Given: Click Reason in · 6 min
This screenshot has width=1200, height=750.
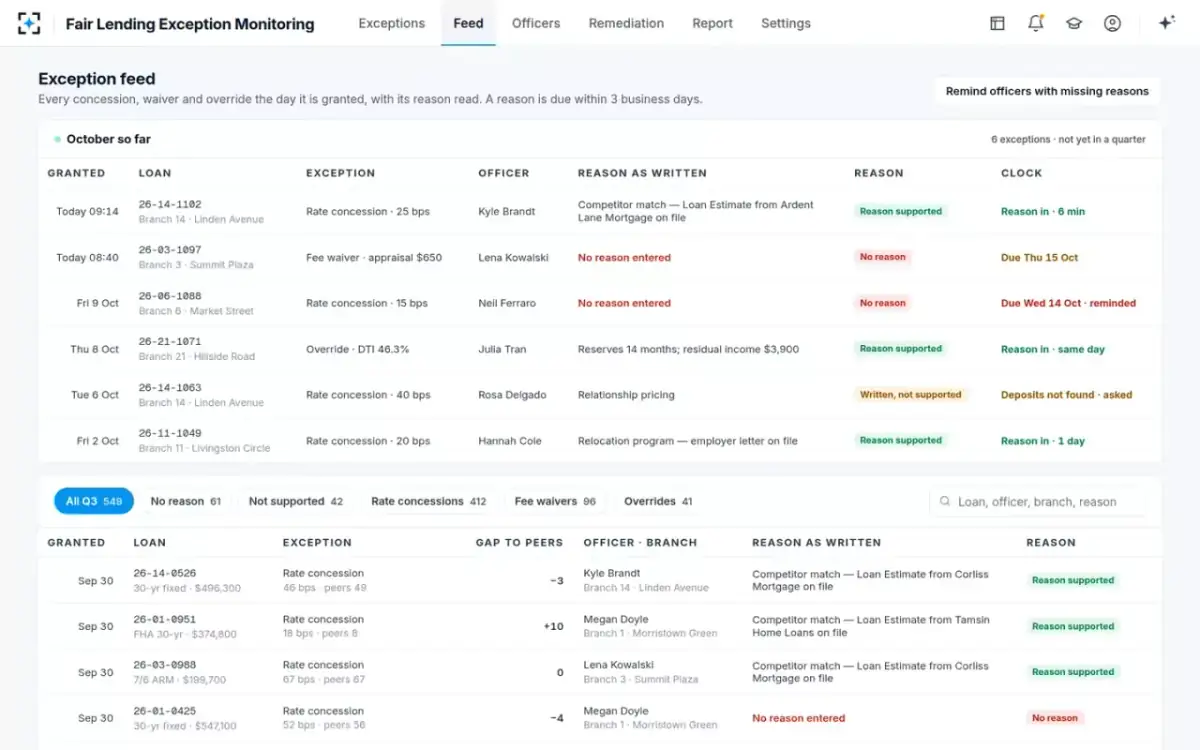Looking at the screenshot, I should click(1042, 212).
